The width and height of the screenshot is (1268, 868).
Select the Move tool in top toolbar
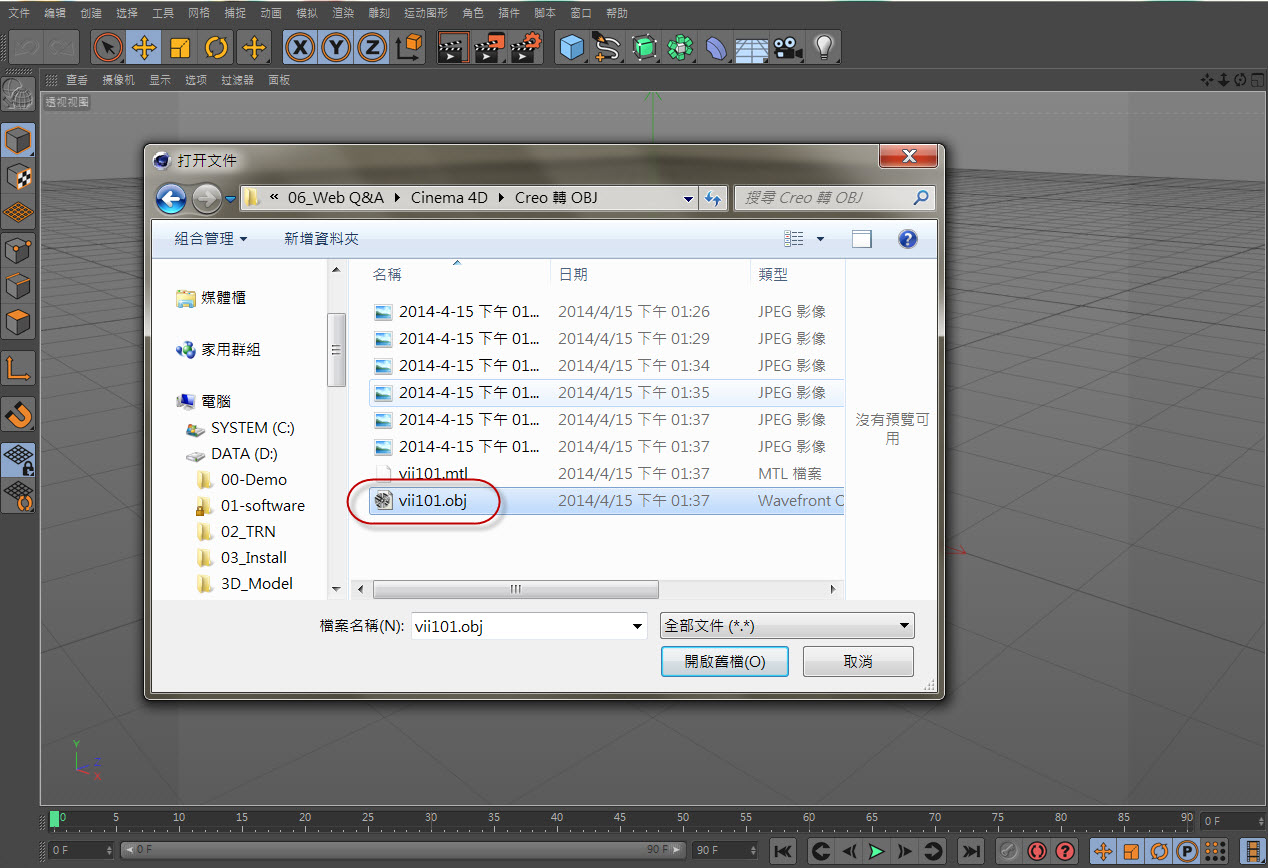(x=144, y=47)
